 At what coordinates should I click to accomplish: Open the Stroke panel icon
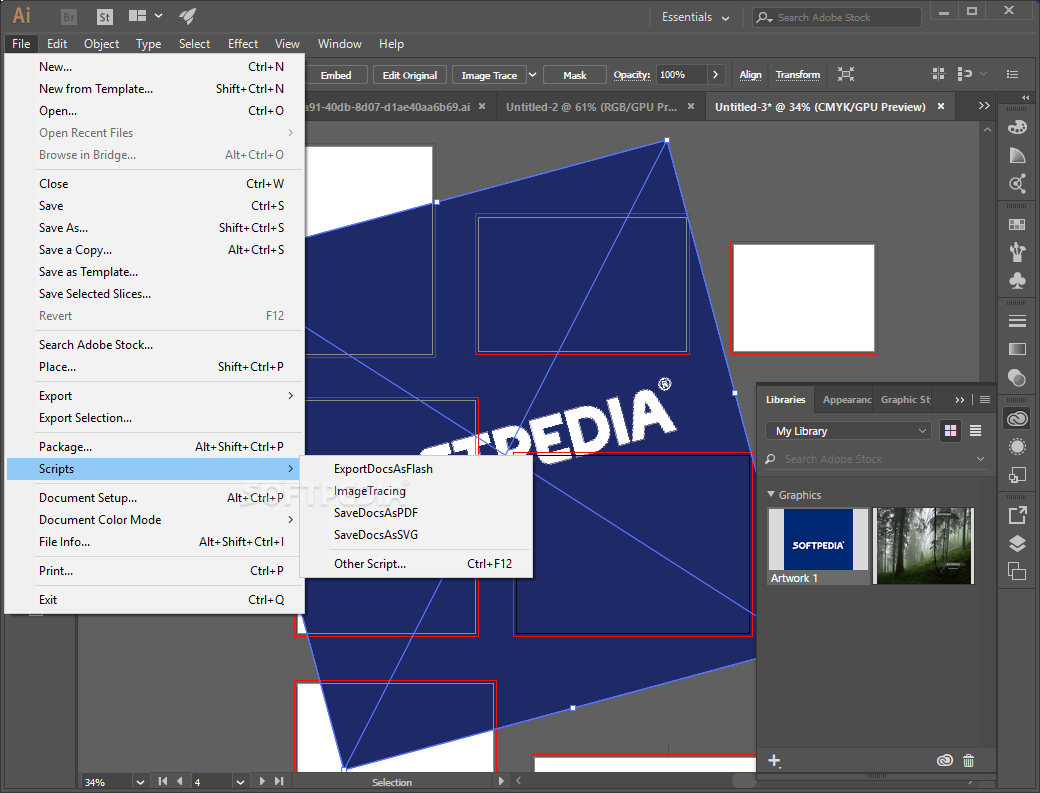point(1017,322)
